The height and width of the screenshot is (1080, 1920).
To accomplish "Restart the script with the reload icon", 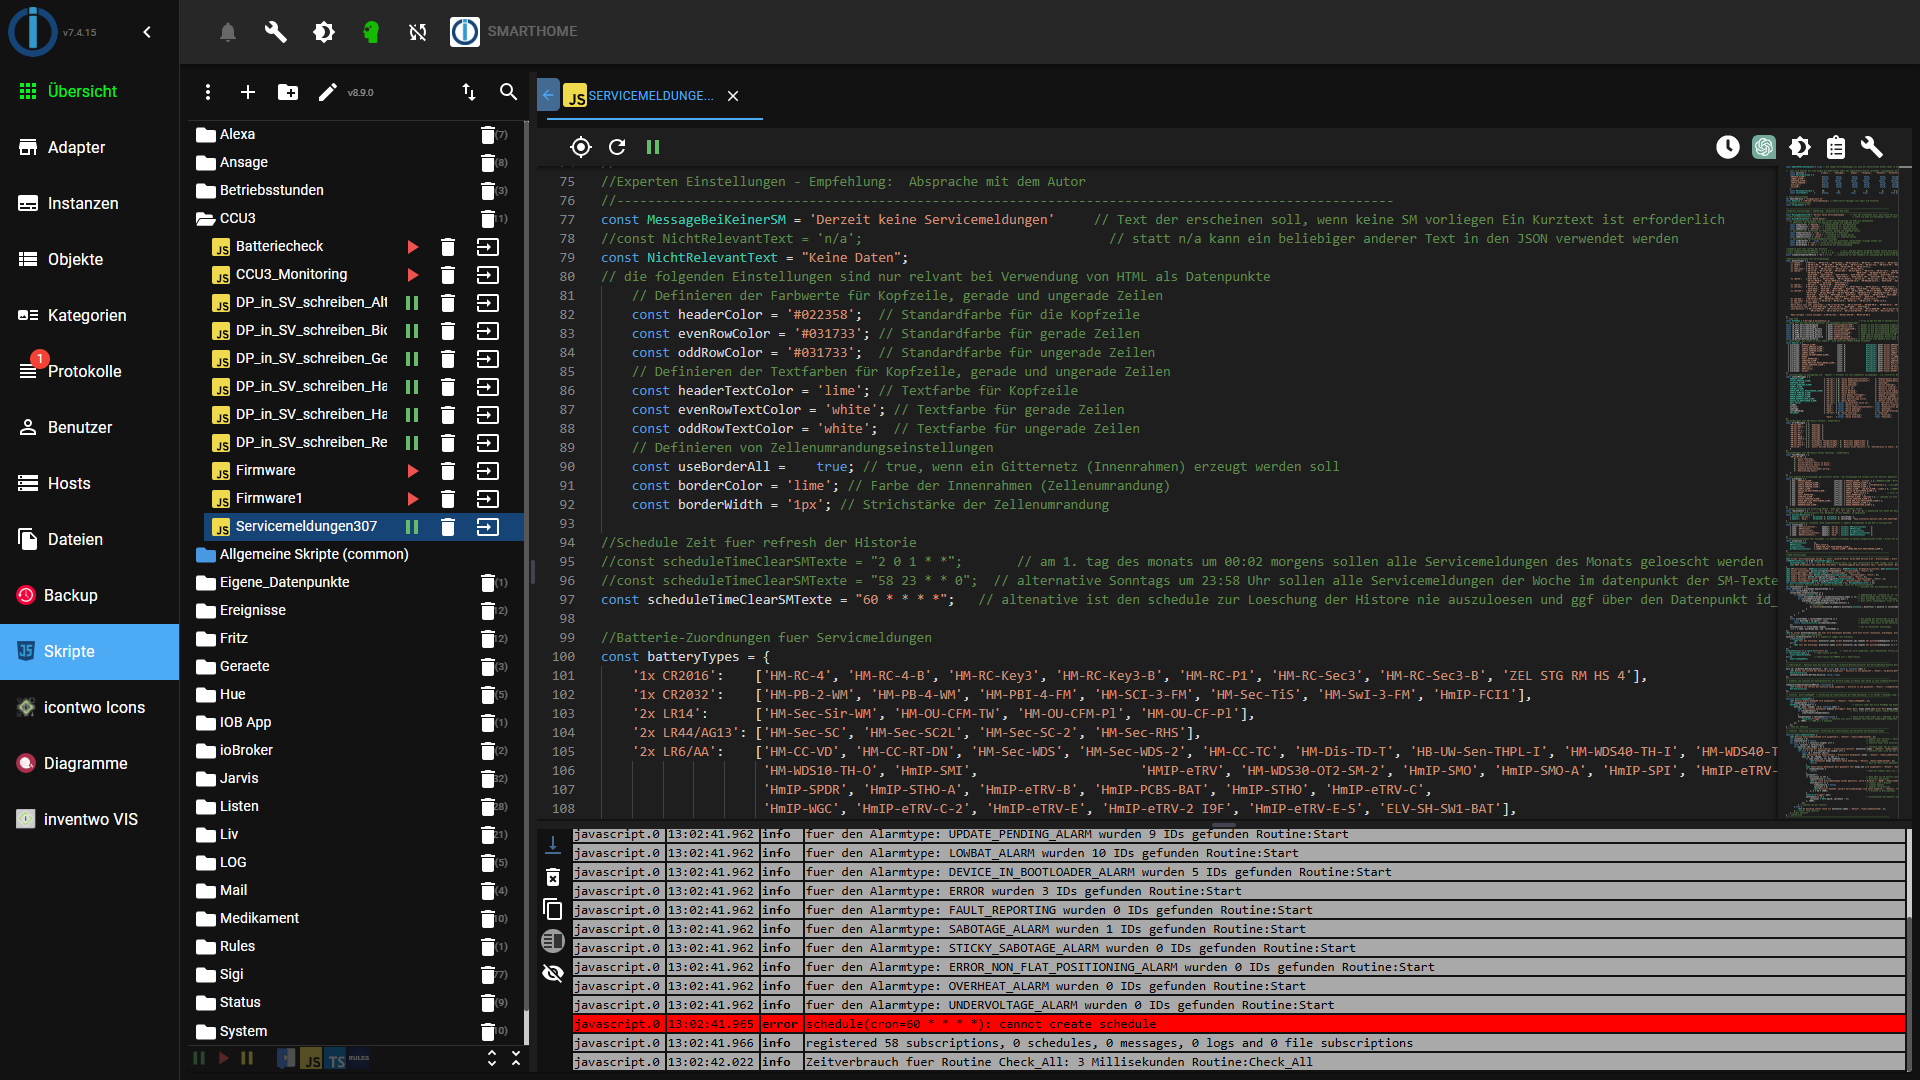I will [617, 147].
